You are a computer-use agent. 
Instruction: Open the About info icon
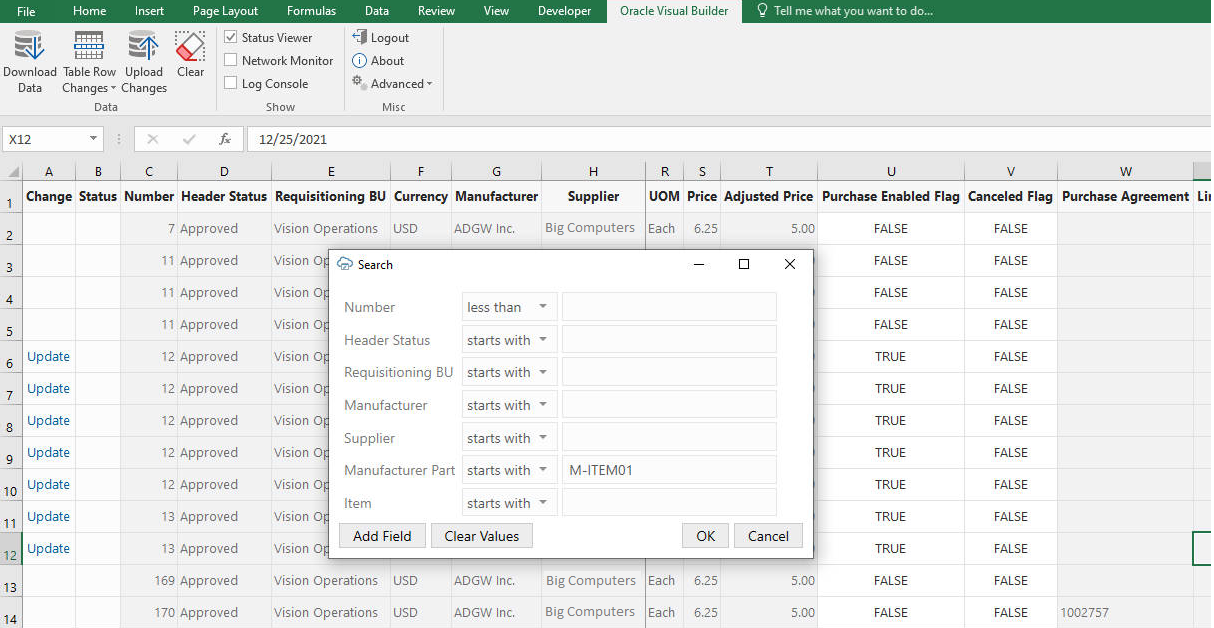(359, 60)
